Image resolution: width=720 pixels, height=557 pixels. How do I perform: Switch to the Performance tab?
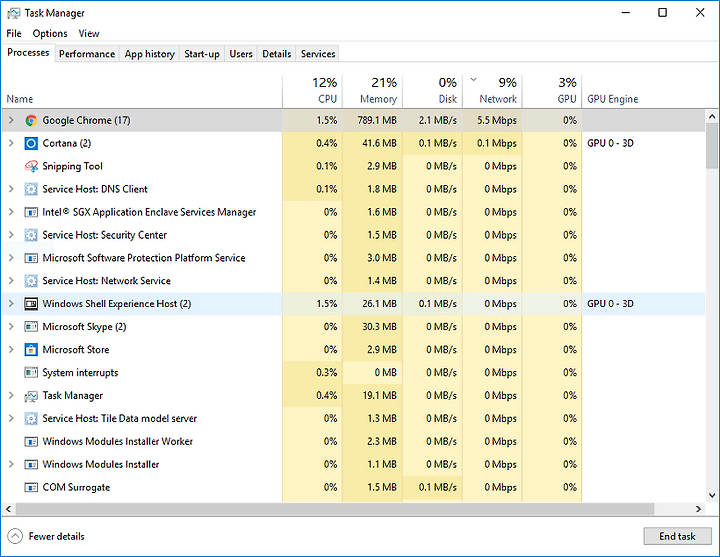(x=87, y=54)
